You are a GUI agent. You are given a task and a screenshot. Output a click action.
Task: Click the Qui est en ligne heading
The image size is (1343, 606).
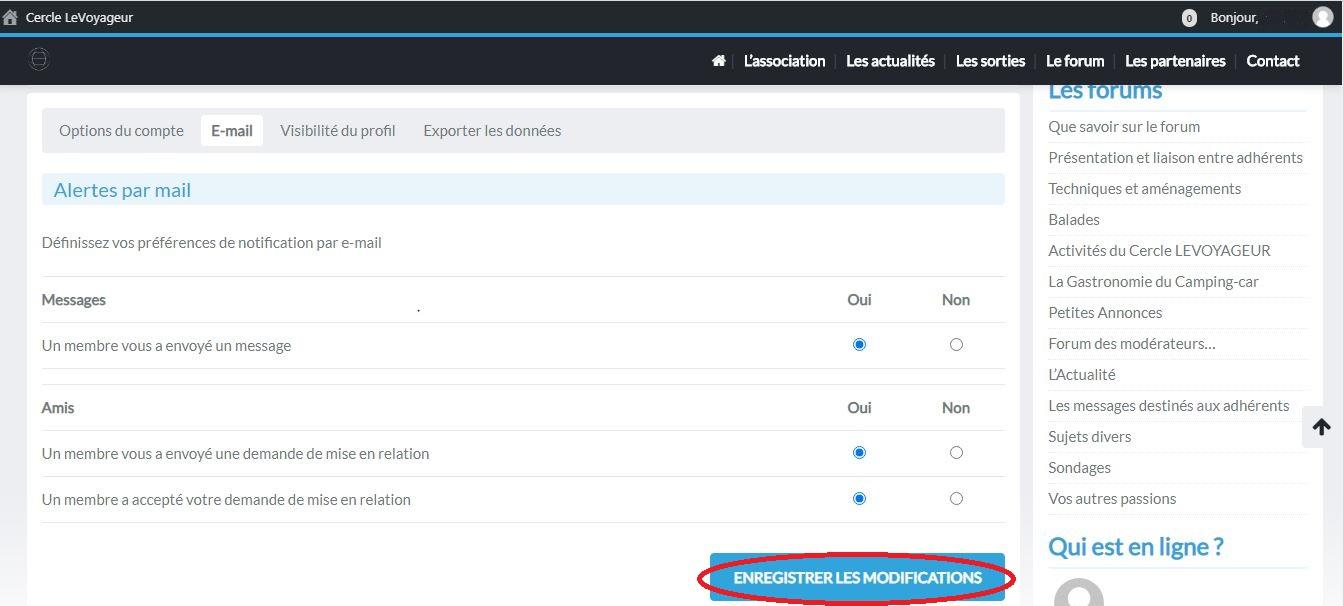coord(1136,547)
